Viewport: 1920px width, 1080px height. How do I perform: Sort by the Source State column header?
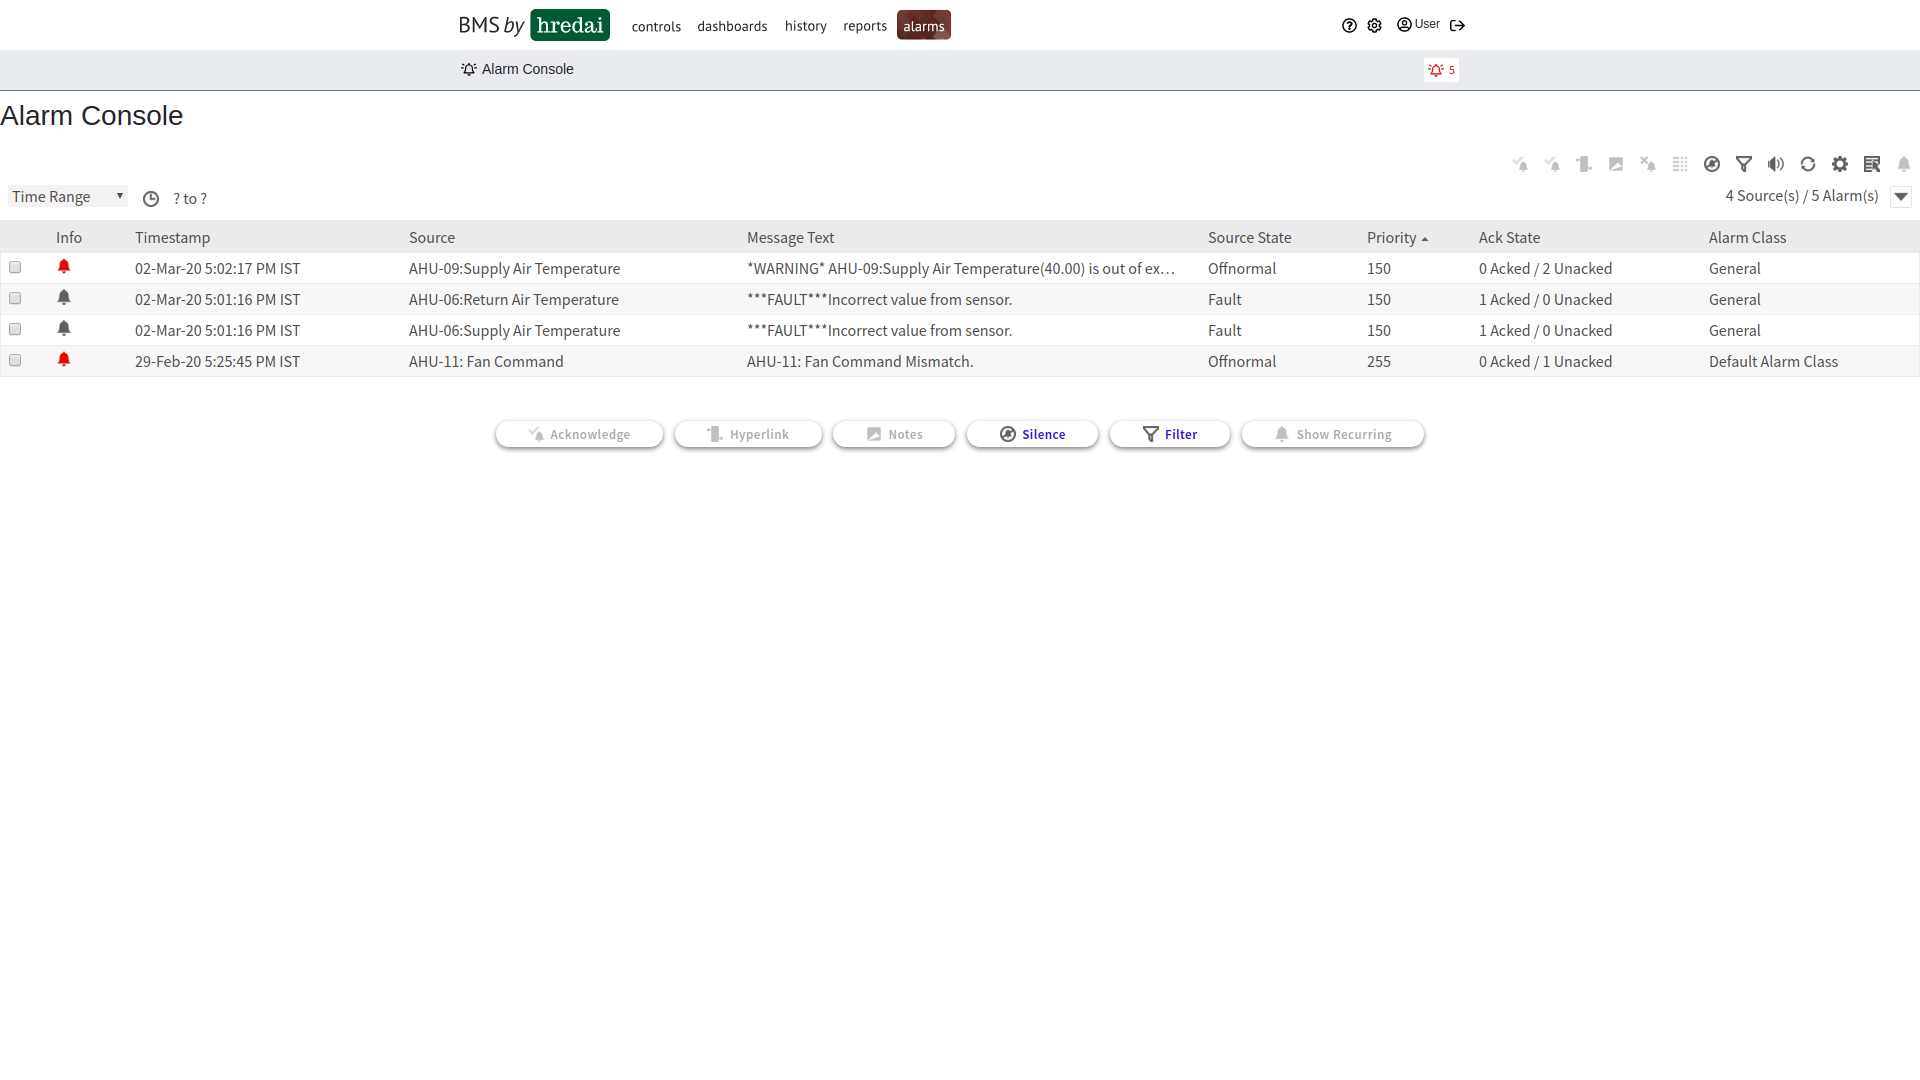click(x=1249, y=238)
